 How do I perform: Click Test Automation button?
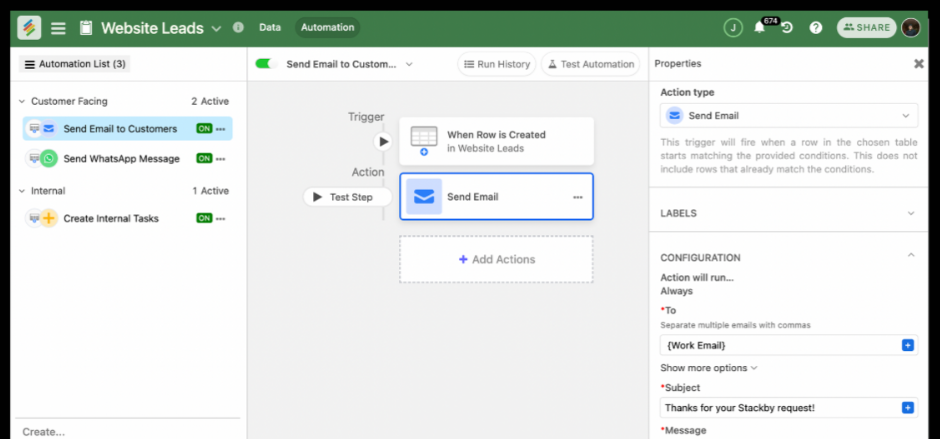click(590, 64)
